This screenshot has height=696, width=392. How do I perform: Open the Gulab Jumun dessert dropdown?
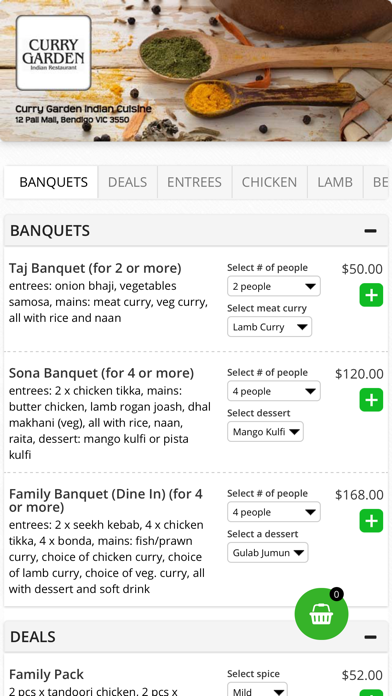click(x=268, y=553)
